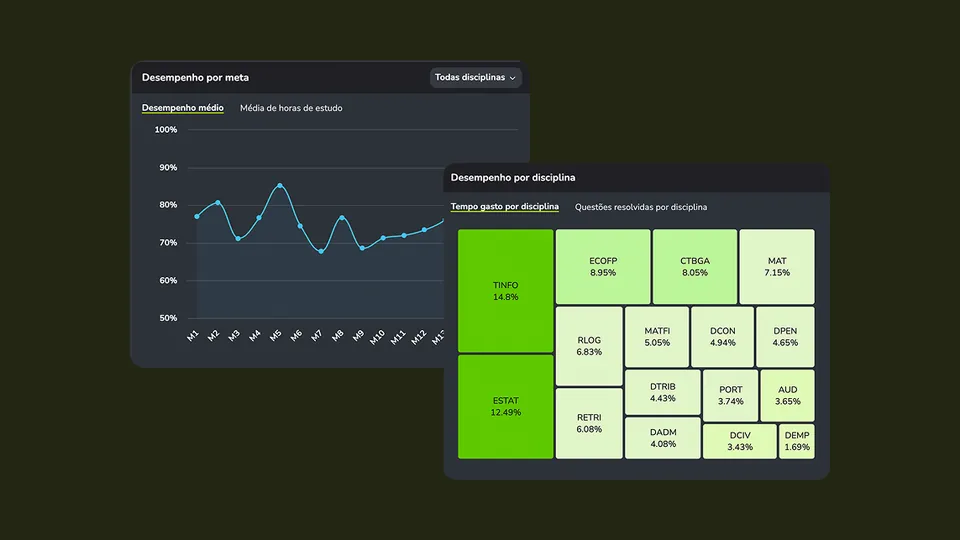The width and height of the screenshot is (960, 540).
Task: Click the 50% y-axis label
Action: point(168,318)
